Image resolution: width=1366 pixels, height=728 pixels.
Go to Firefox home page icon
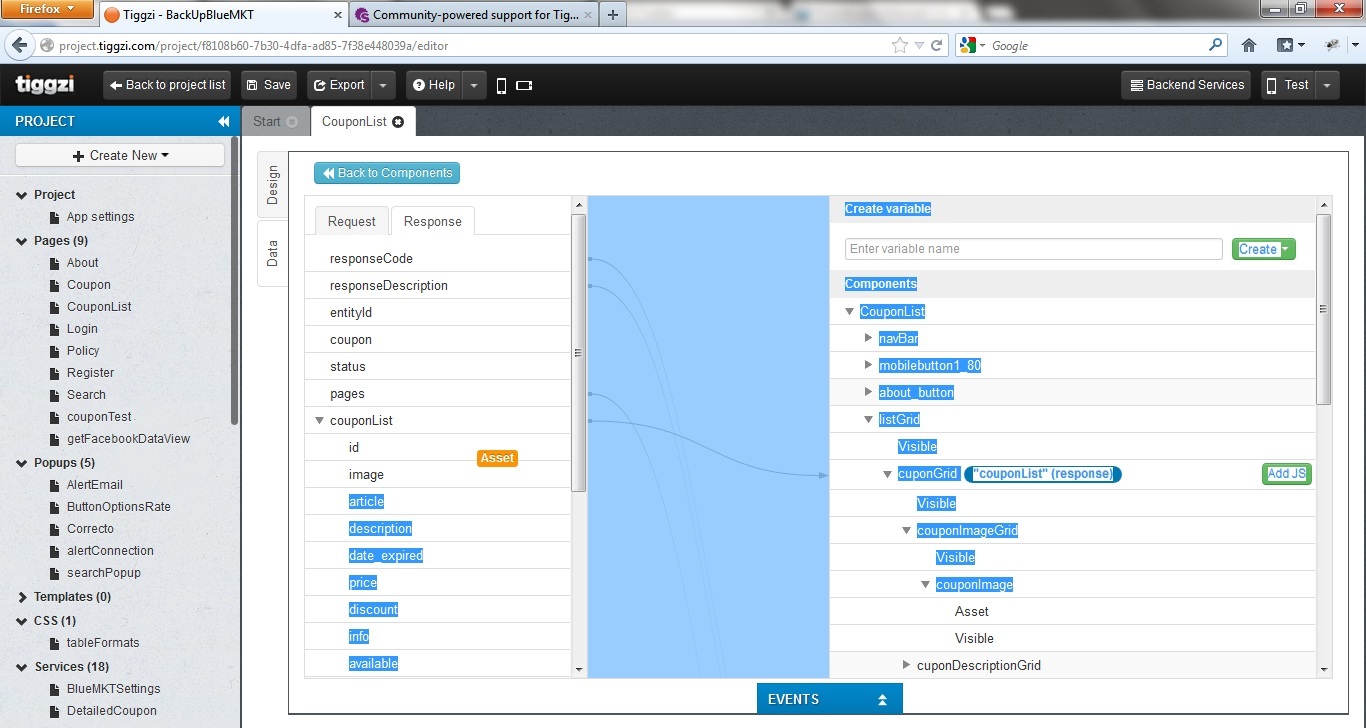point(1249,45)
